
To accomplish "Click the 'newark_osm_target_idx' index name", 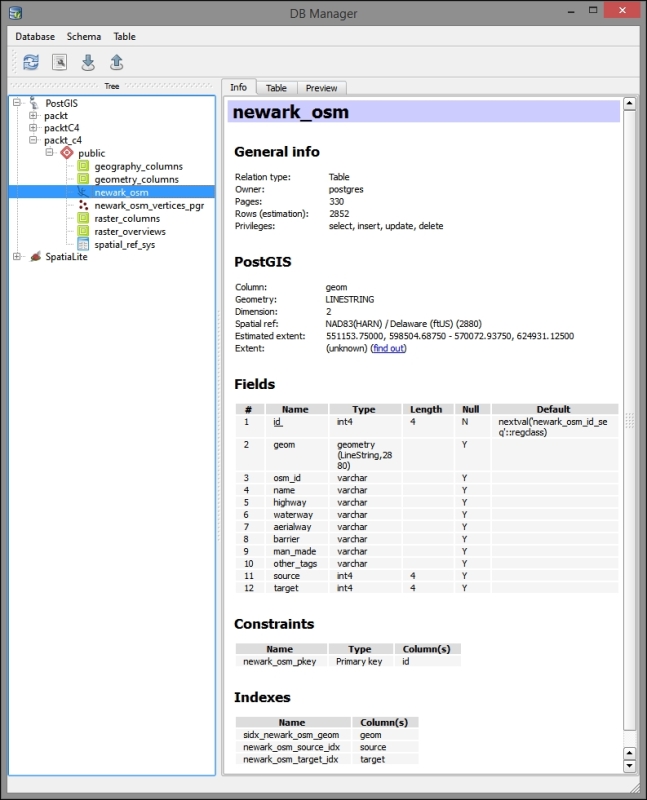I will point(290,759).
